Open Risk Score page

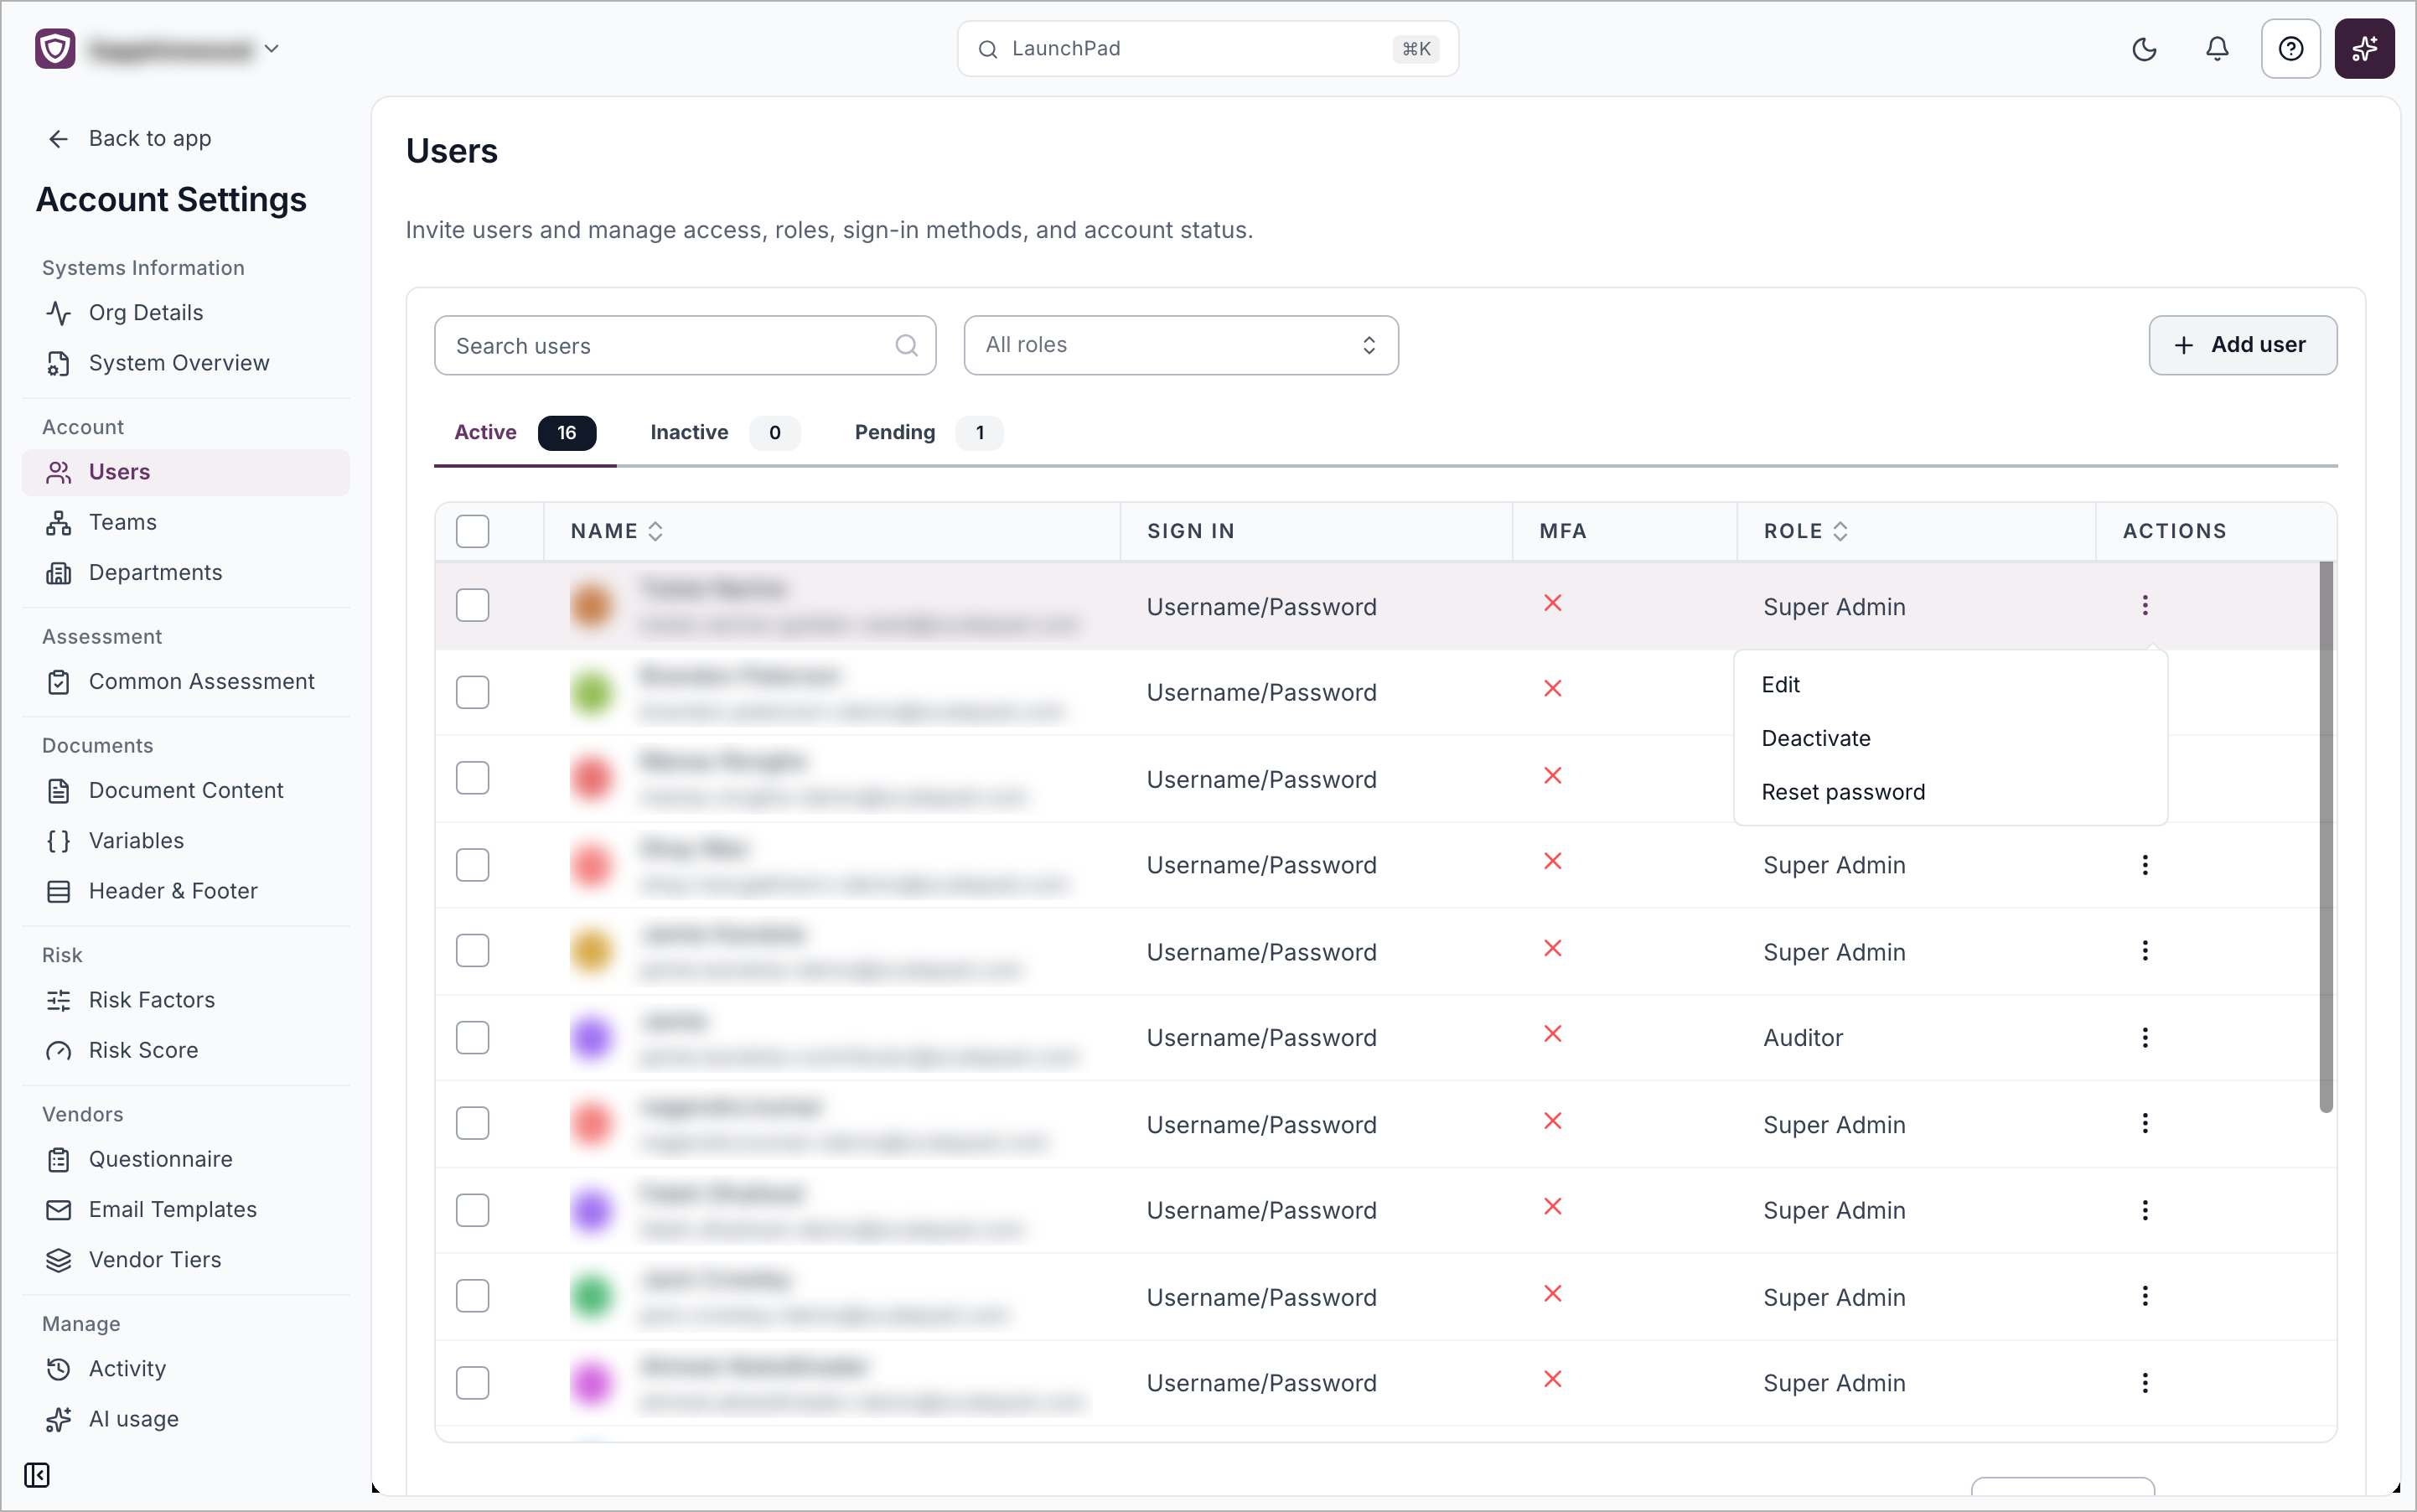186,1050
